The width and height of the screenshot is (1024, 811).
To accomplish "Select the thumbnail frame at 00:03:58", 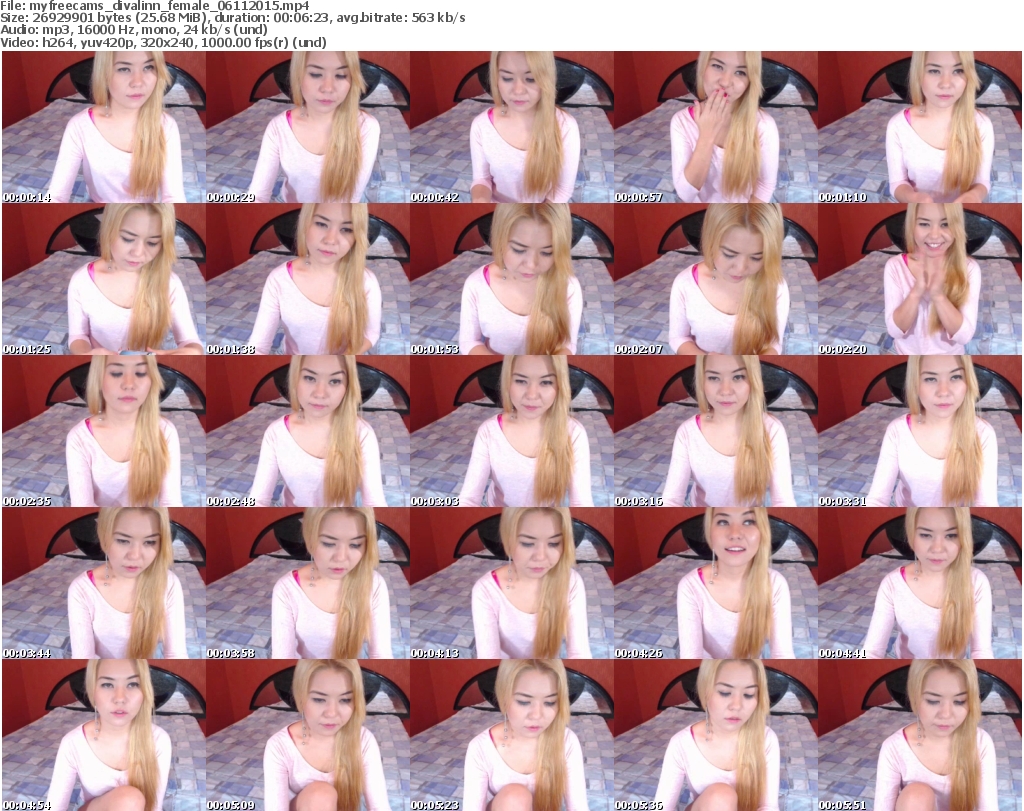I will point(308,582).
